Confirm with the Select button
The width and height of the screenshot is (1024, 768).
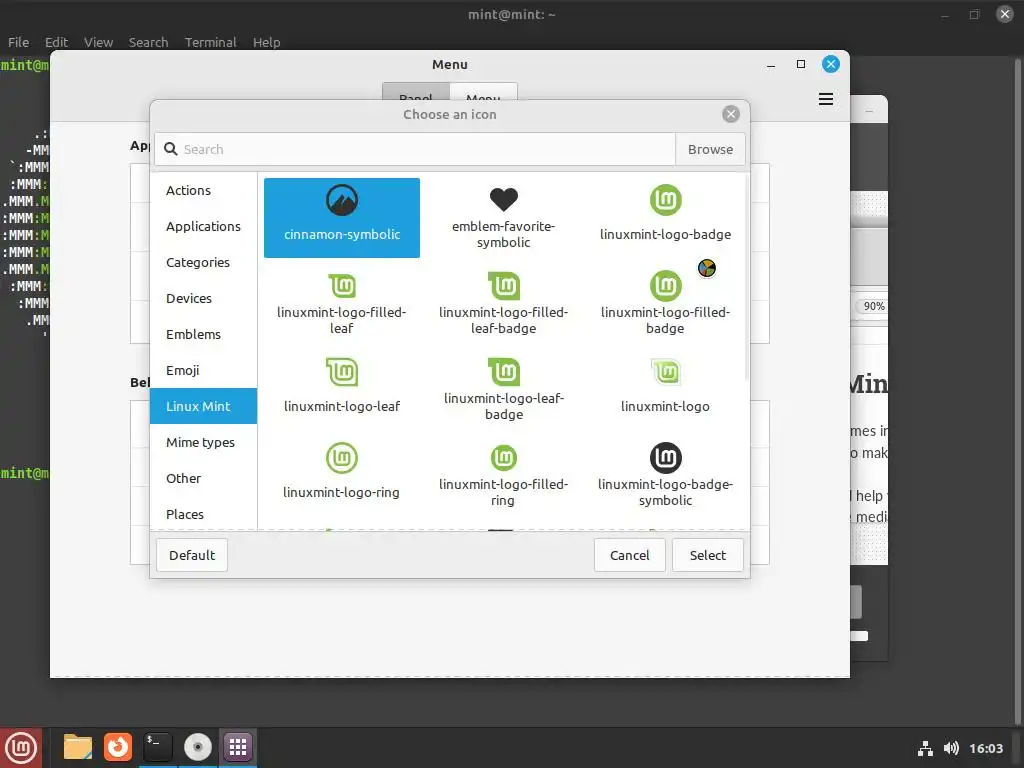(708, 555)
